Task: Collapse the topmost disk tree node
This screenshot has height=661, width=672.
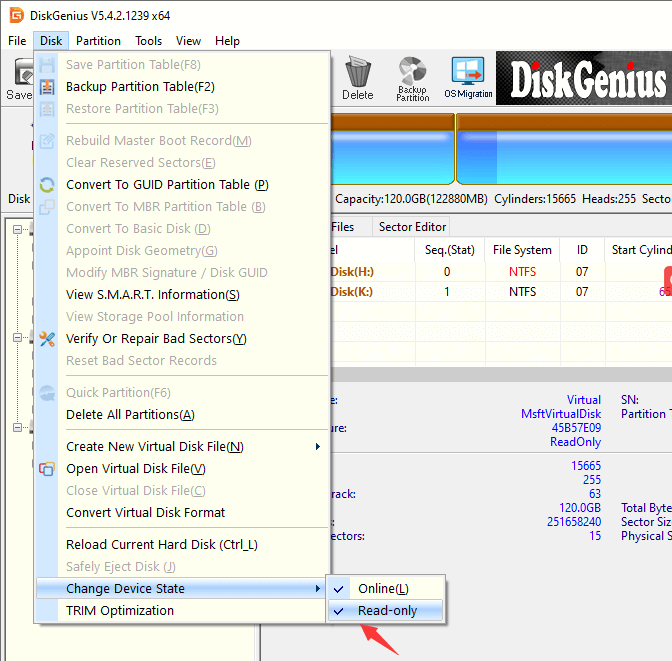Action: coord(18,229)
